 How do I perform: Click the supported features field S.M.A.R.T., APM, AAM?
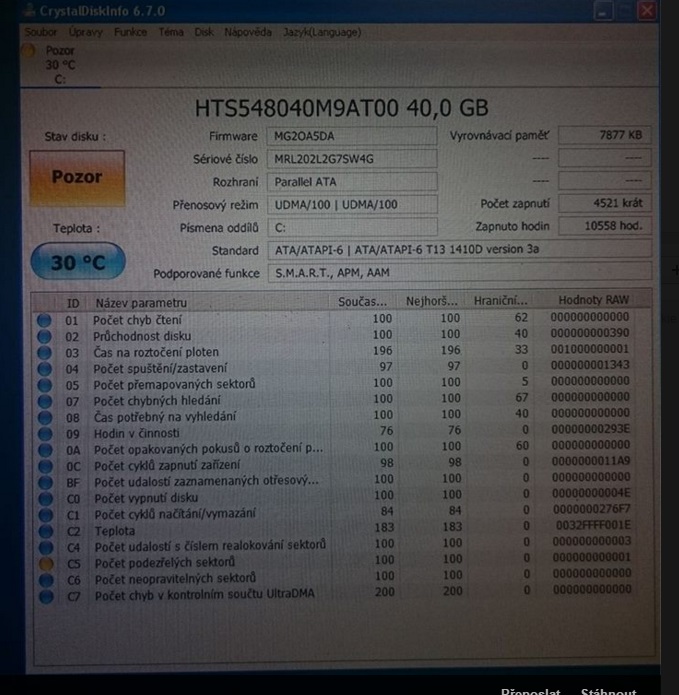pyautogui.click(x=460, y=273)
